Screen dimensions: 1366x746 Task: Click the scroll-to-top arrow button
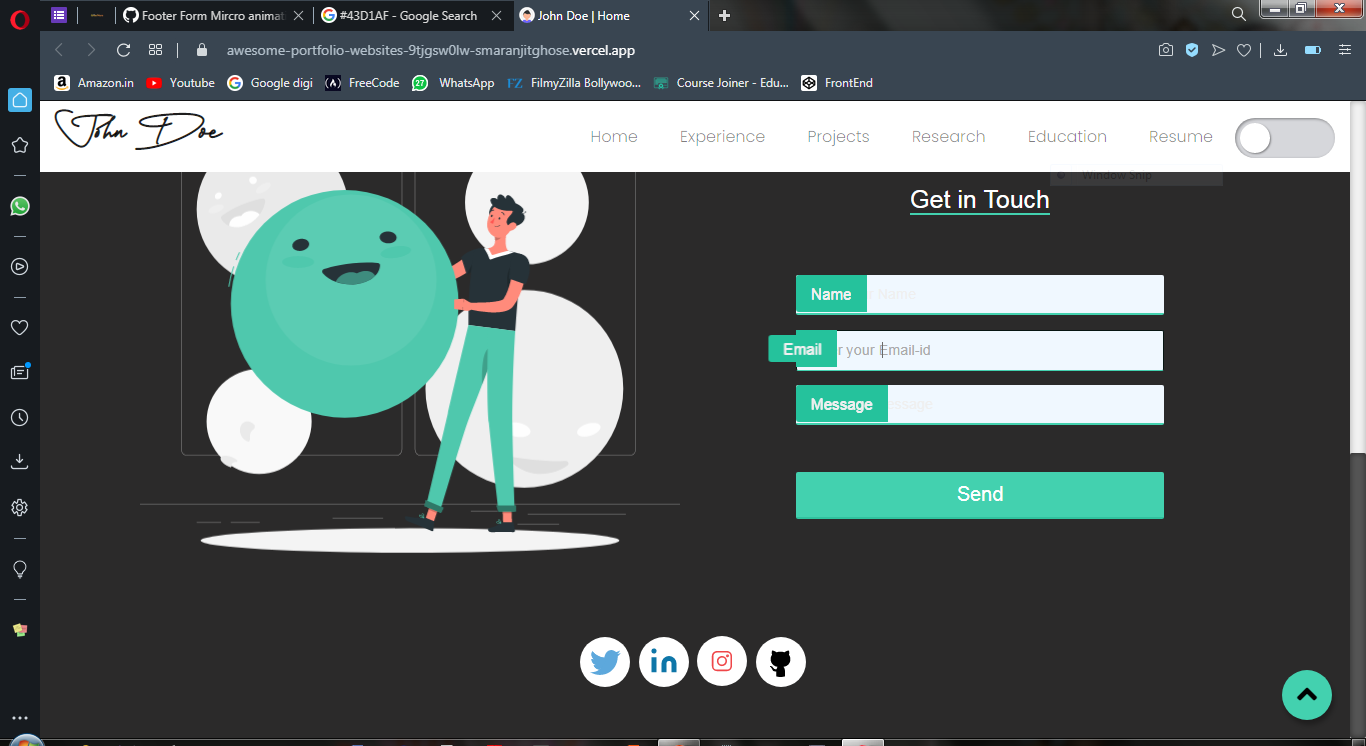[1307, 695]
